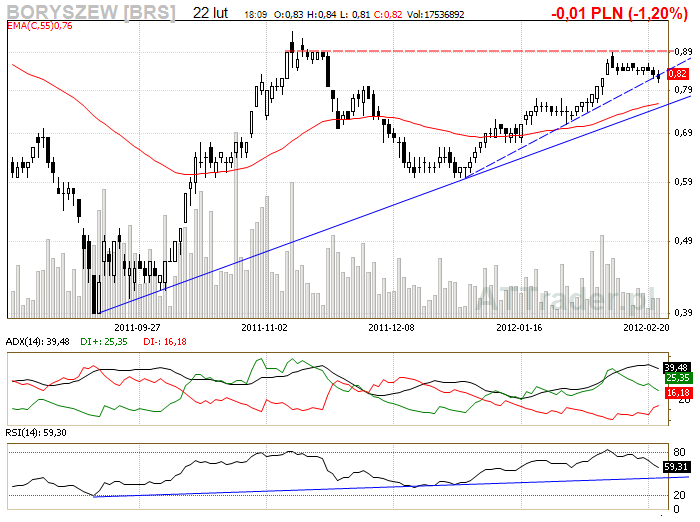Image resolution: width=700 pixels, height=522 pixels.
Task: Click the price change -0,01 PLN (-1,20%)
Action: pos(619,13)
